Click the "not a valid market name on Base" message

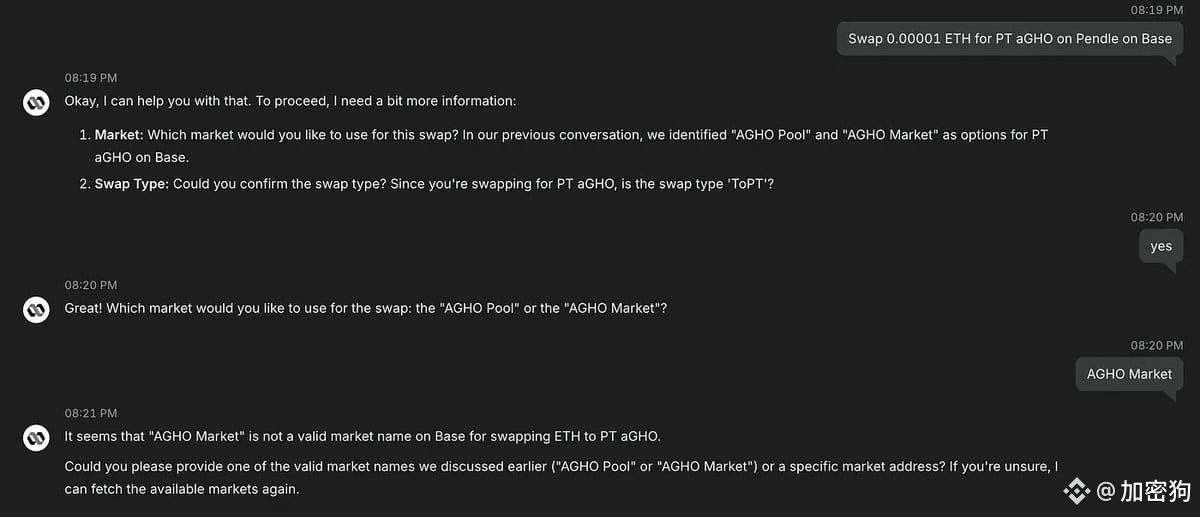coord(363,436)
